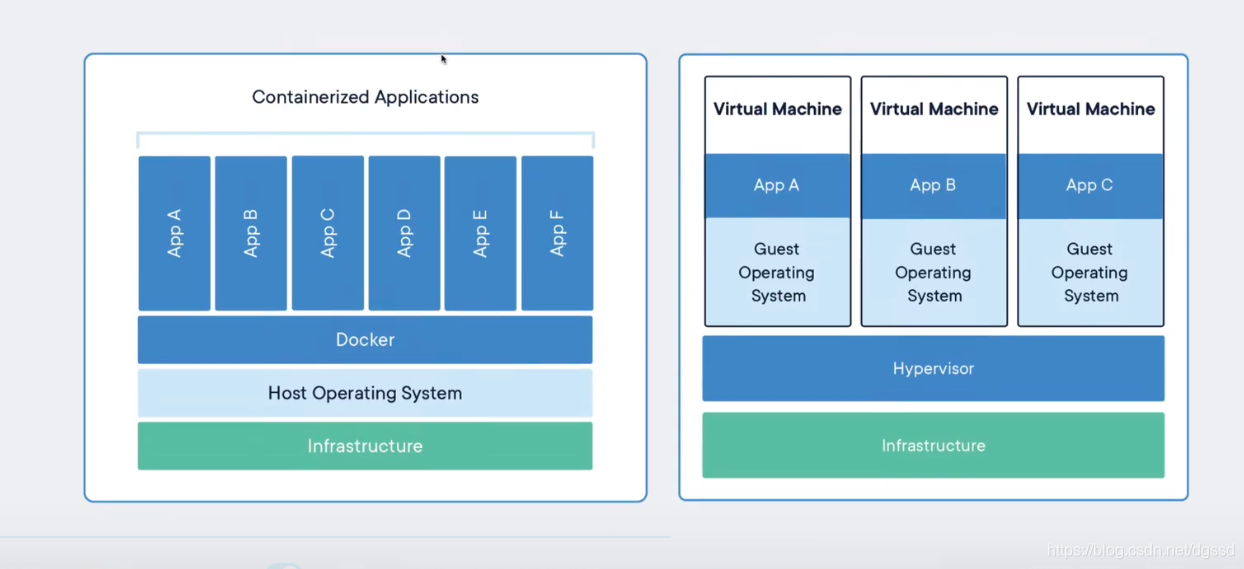The height and width of the screenshot is (569, 1244).
Task: Click the Infrastructure bar beneath Hypervisor
Action: tap(933, 445)
